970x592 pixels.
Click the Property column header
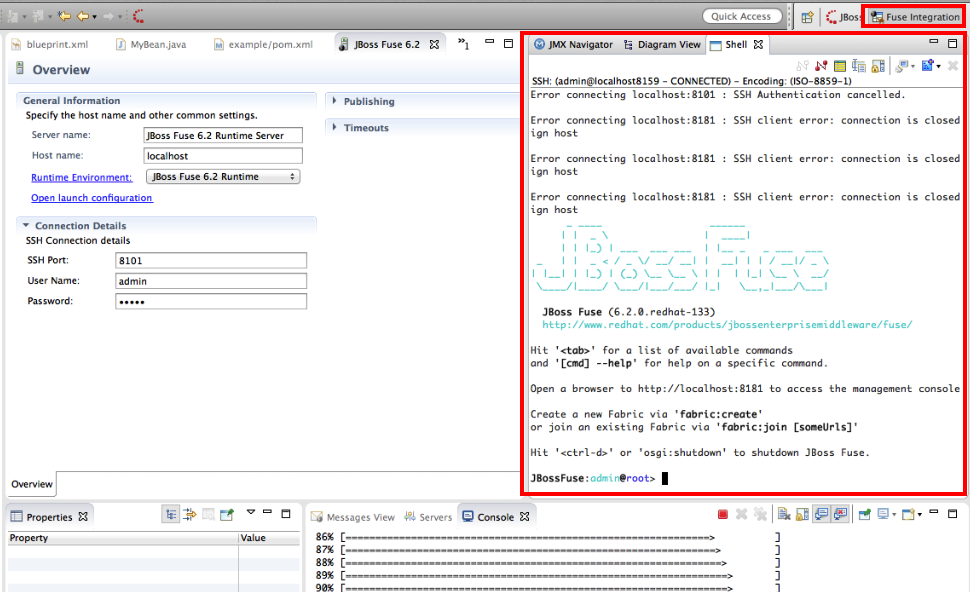122,538
